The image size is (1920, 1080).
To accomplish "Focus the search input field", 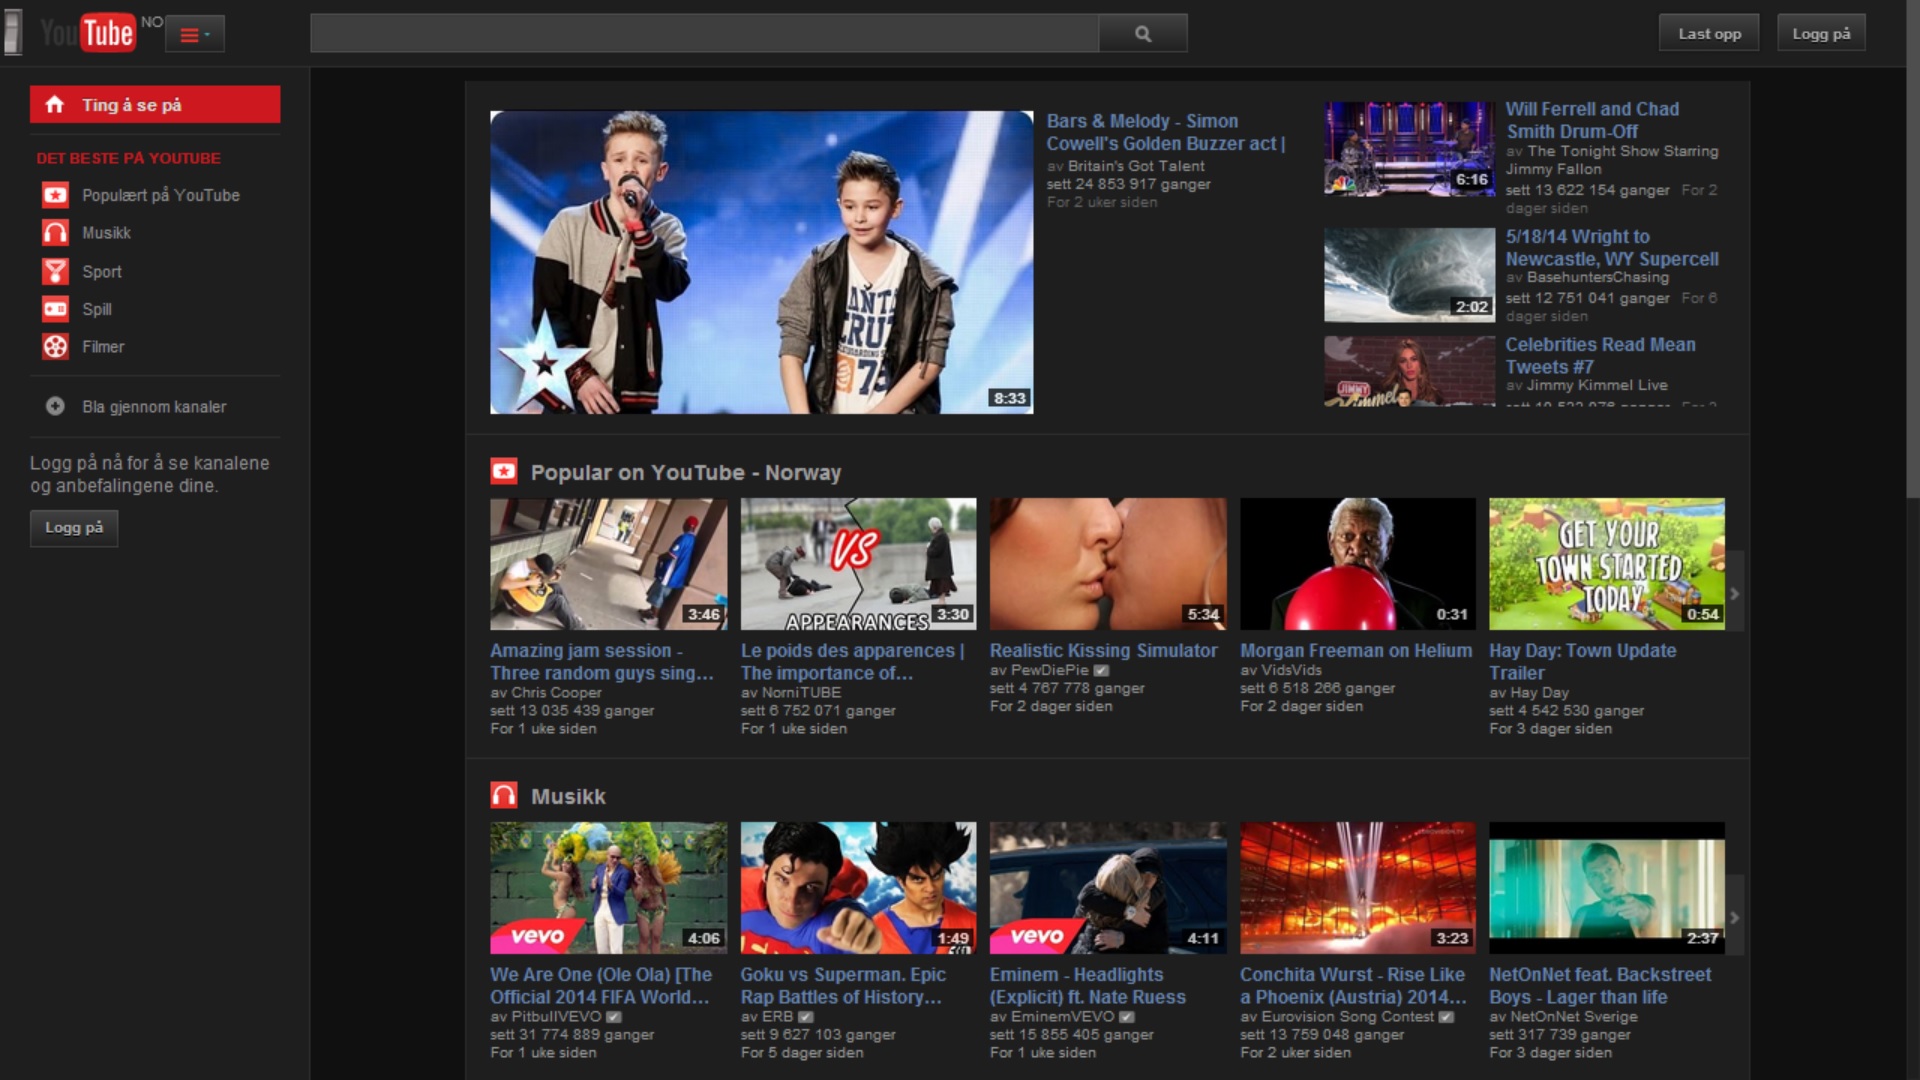I will point(704,34).
